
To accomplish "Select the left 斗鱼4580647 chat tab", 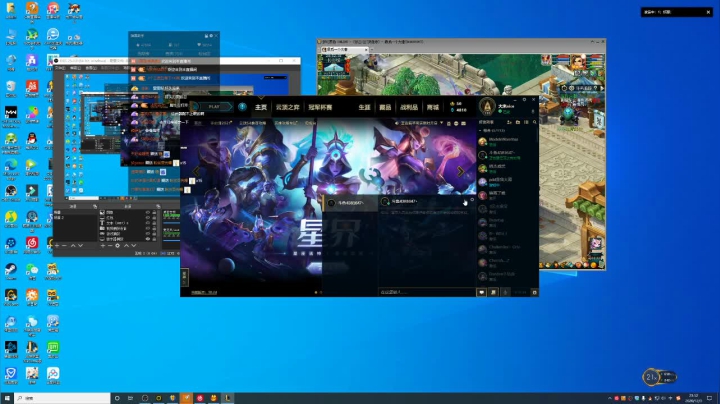I will pyautogui.click(x=350, y=202).
